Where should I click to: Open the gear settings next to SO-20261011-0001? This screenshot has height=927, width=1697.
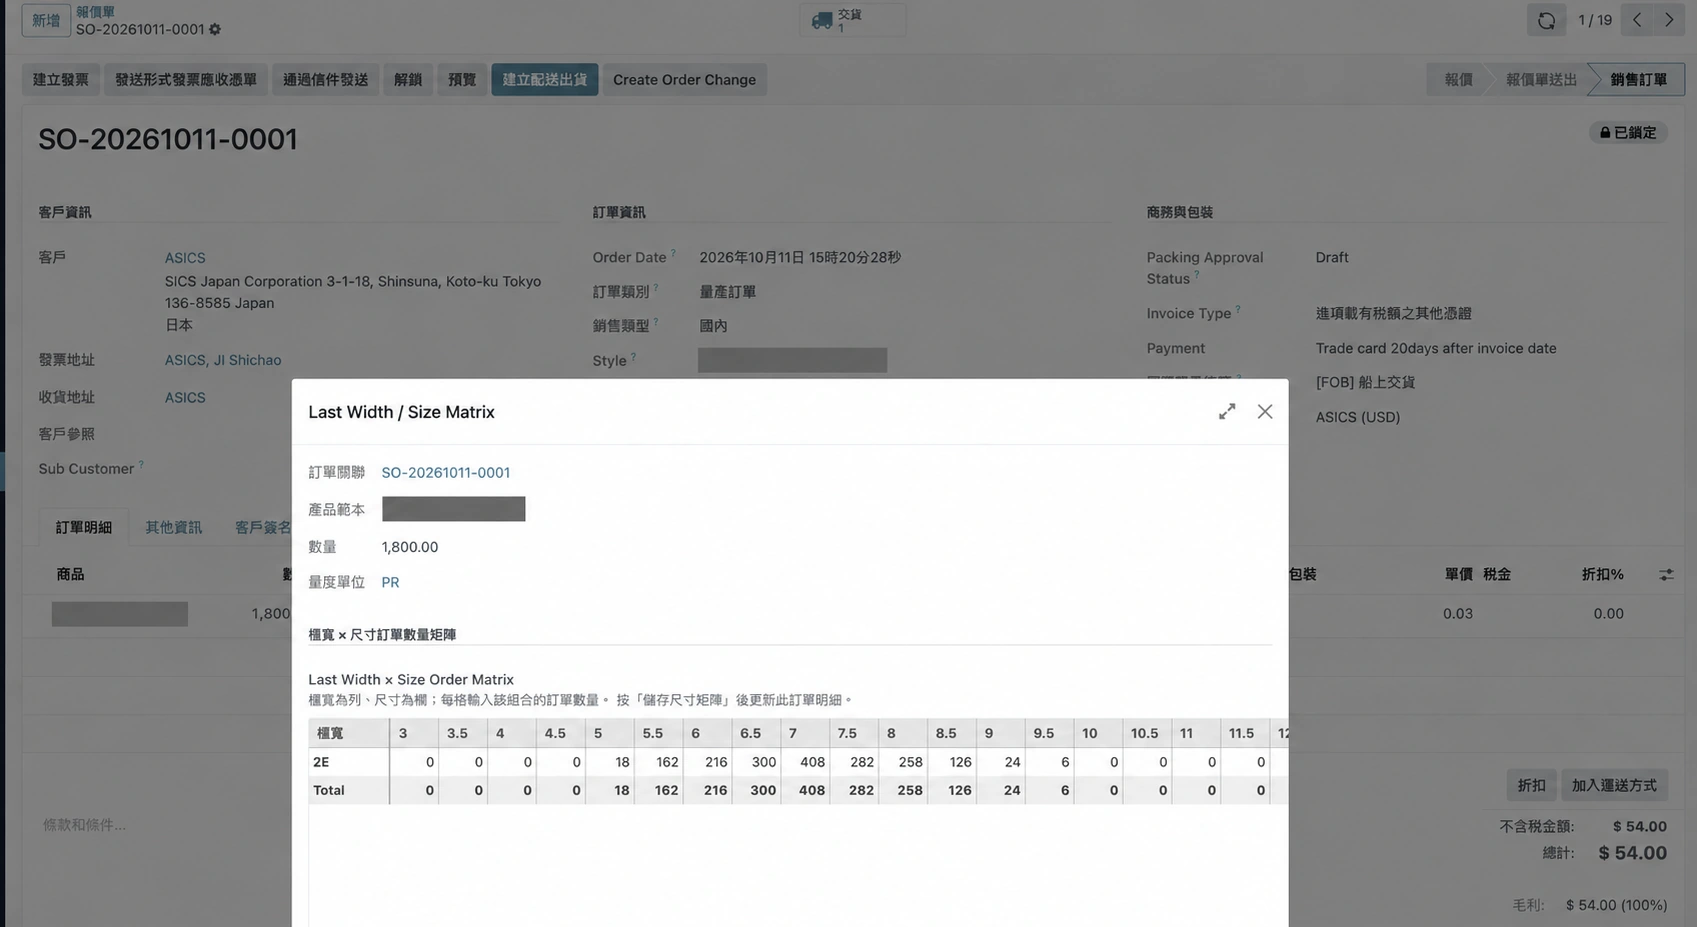coord(215,30)
